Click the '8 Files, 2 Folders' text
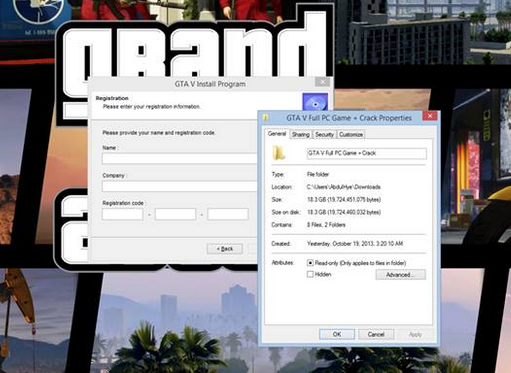Image resolution: width=511 pixels, height=373 pixels. click(x=326, y=225)
